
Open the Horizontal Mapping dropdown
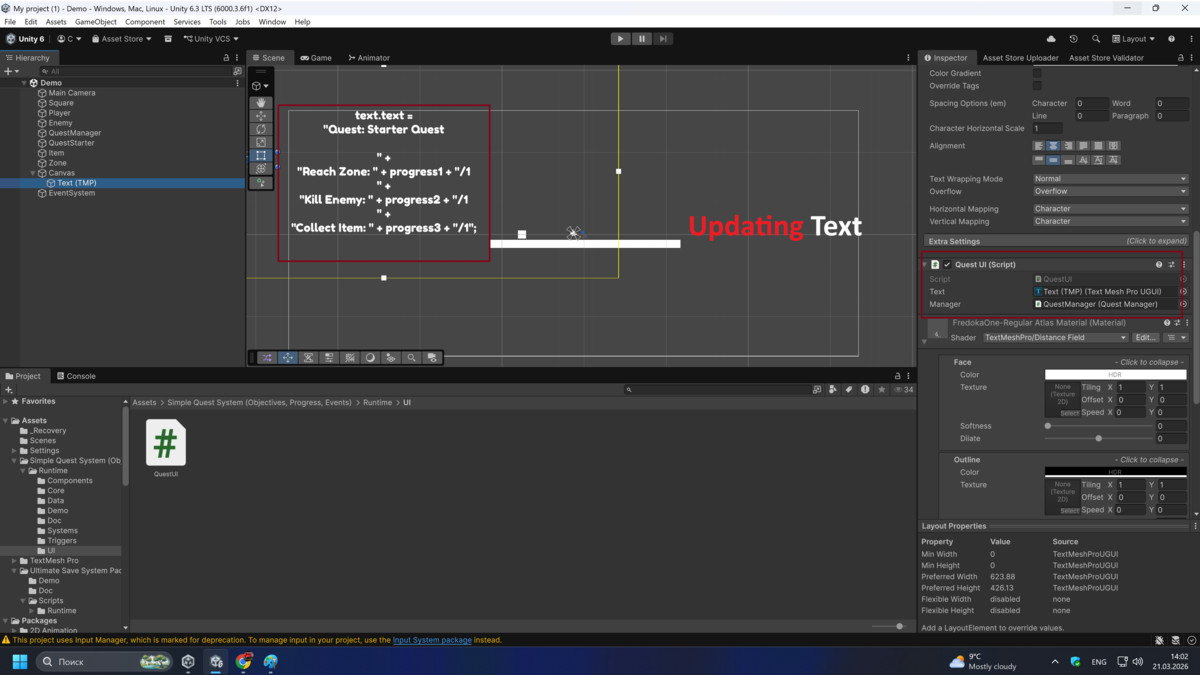point(1110,209)
